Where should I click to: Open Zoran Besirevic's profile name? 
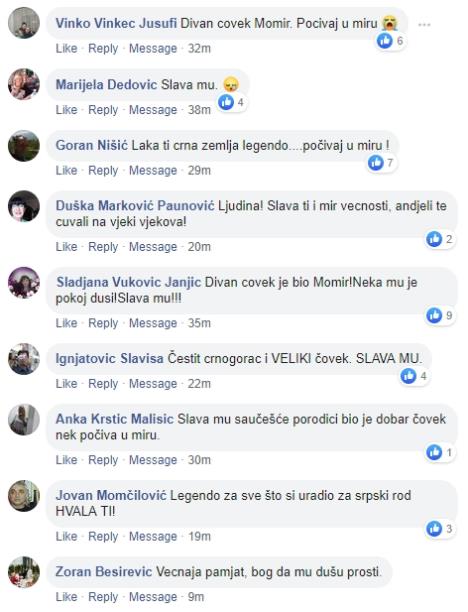tap(104, 572)
